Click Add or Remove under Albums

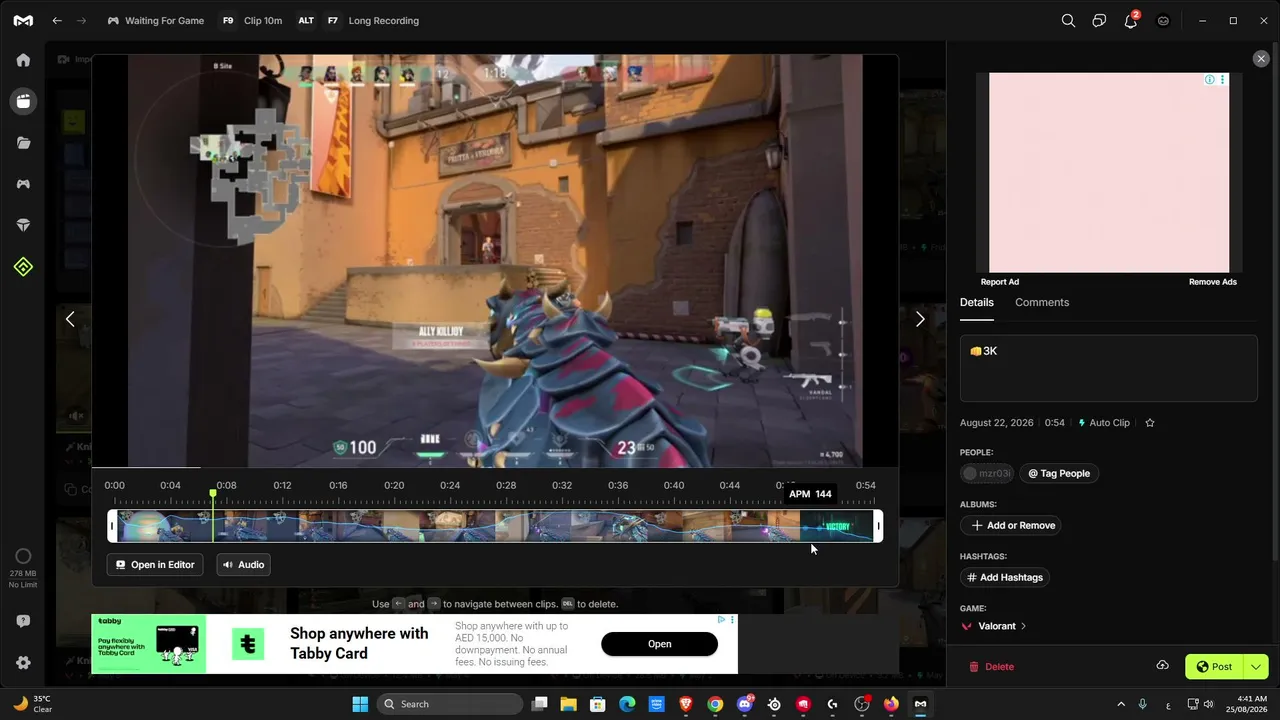tap(1013, 525)
